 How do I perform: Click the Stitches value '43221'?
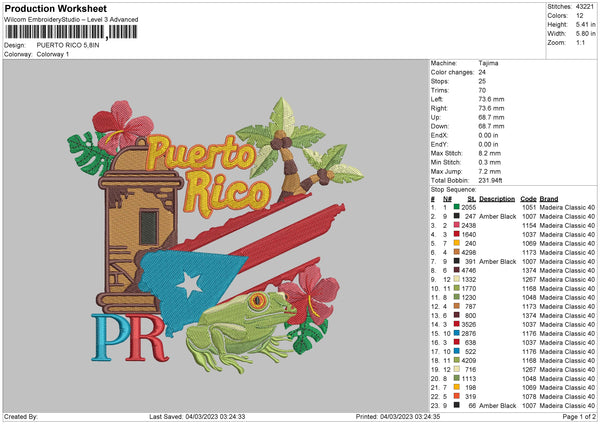(585, 7)
